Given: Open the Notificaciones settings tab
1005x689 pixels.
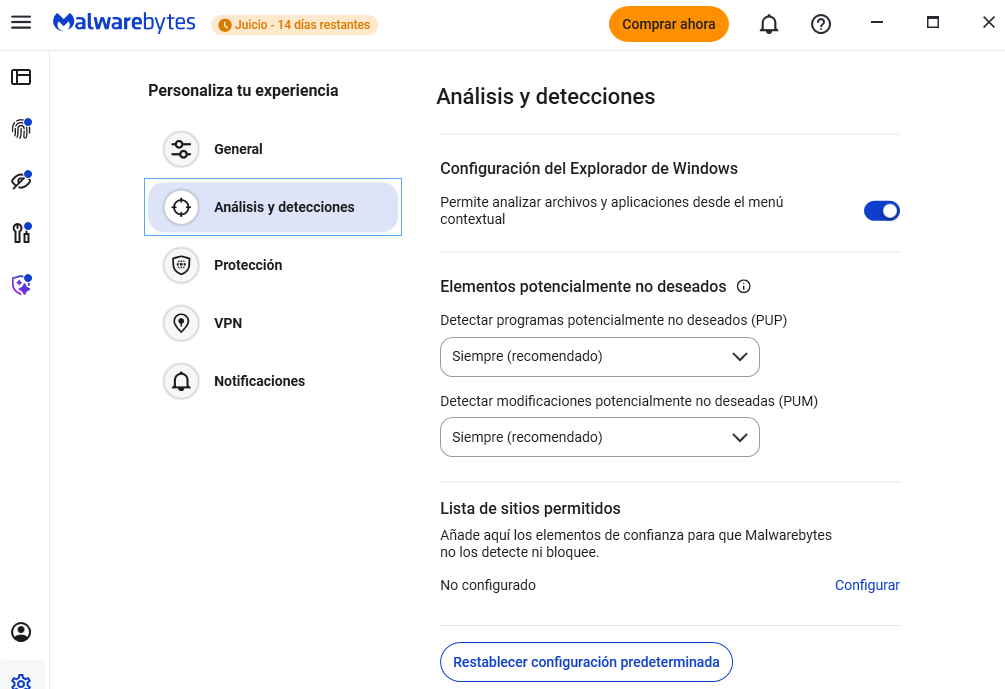Looking at the screenshot, I should (259, 381).
